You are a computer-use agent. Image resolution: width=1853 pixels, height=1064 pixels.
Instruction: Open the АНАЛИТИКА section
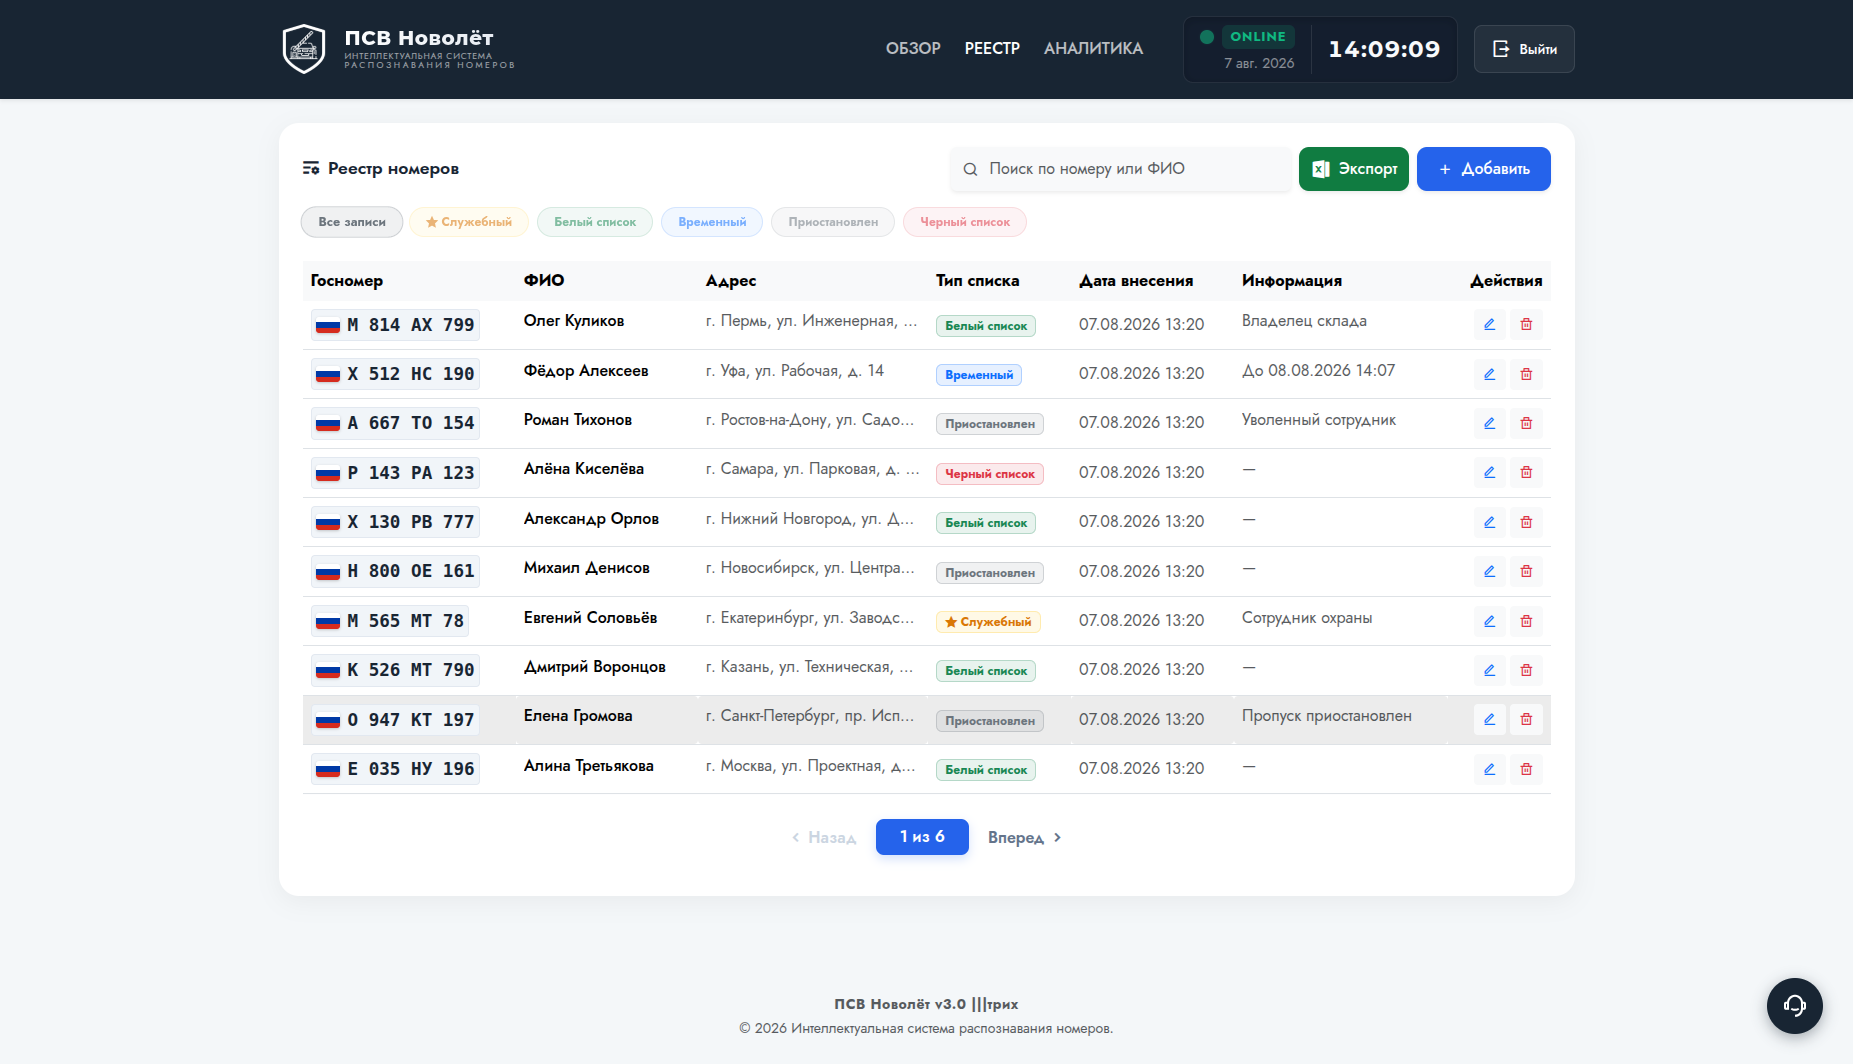[x=1093, y=49]
